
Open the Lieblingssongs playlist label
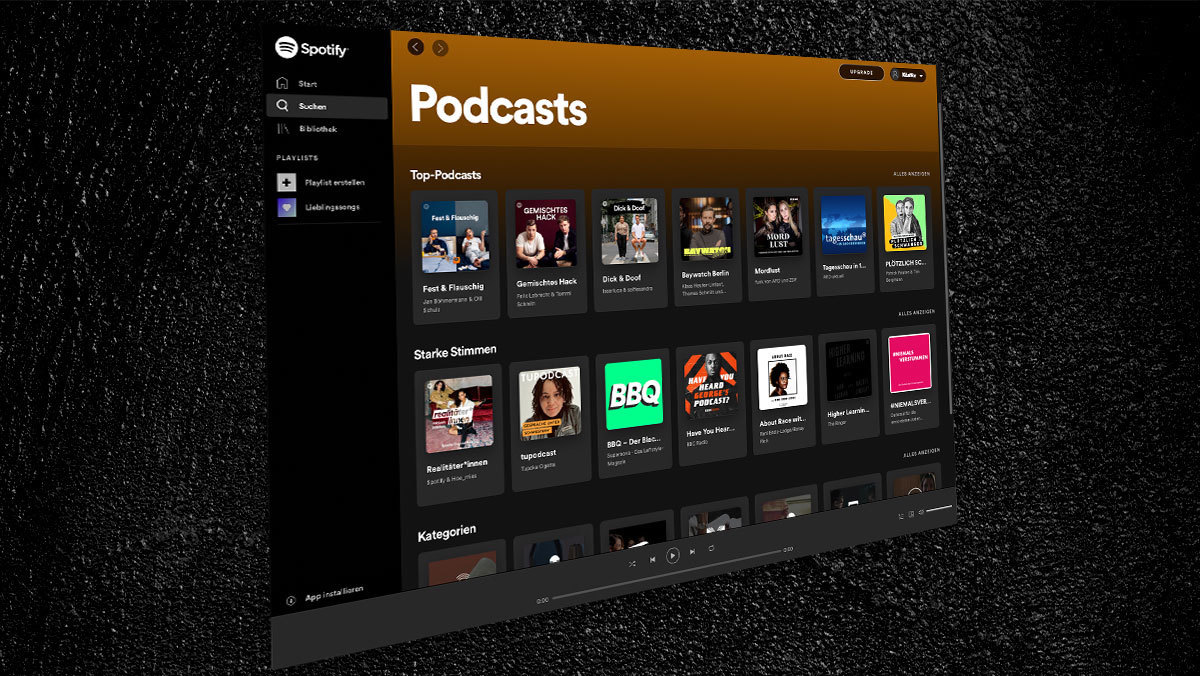point(332,208)
